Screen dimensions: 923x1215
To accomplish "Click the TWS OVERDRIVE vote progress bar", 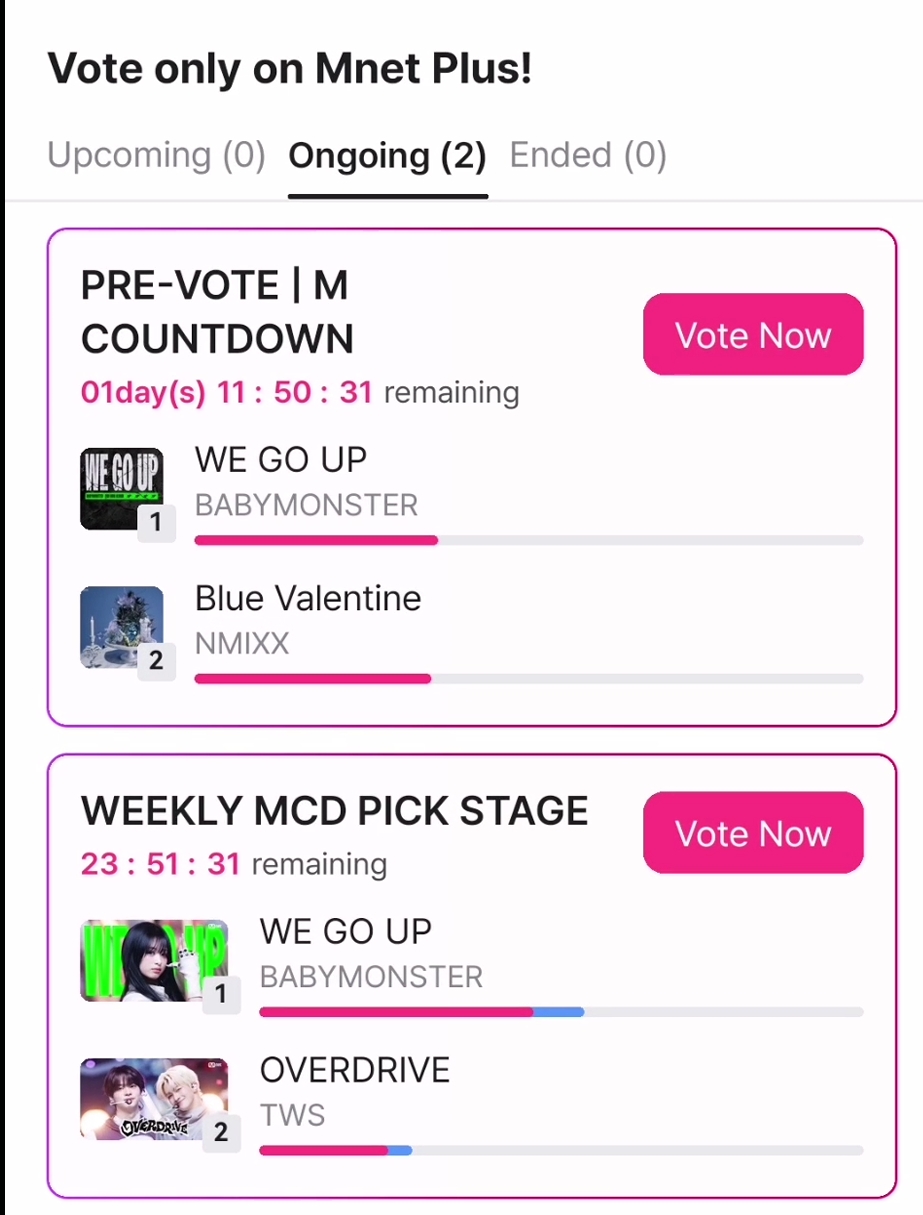I will pos(560,1151).
